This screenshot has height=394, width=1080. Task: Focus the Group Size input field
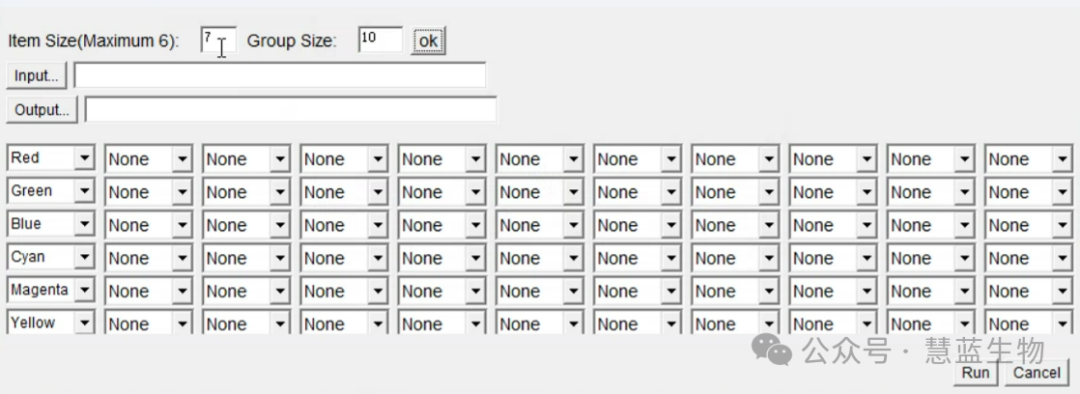380,39
